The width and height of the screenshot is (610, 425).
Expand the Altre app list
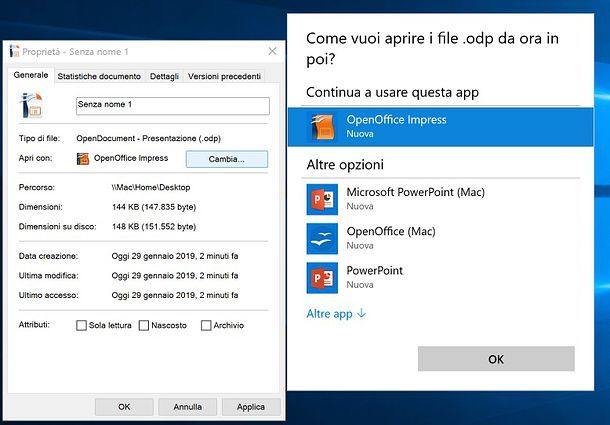click(336, 314)
